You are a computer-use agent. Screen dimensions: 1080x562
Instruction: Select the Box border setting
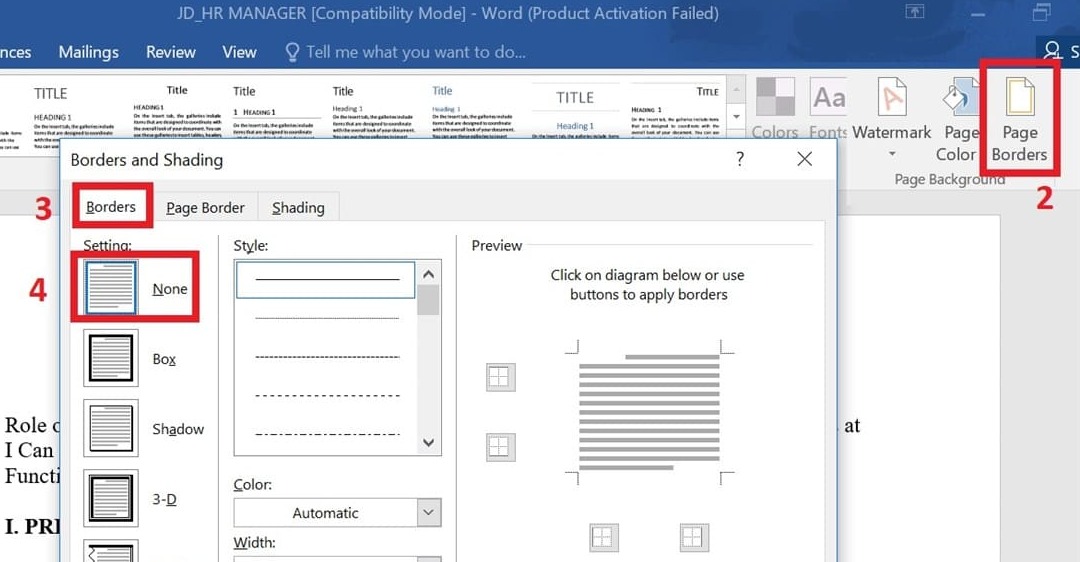pos(131,358)
